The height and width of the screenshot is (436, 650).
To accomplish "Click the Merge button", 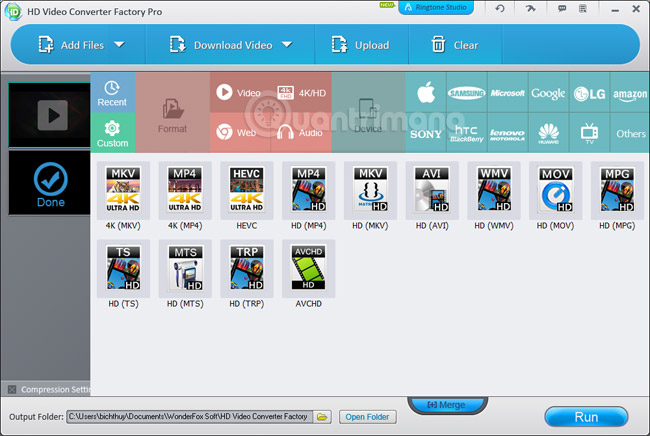I will pyautogui.click(x=446, y=405).
